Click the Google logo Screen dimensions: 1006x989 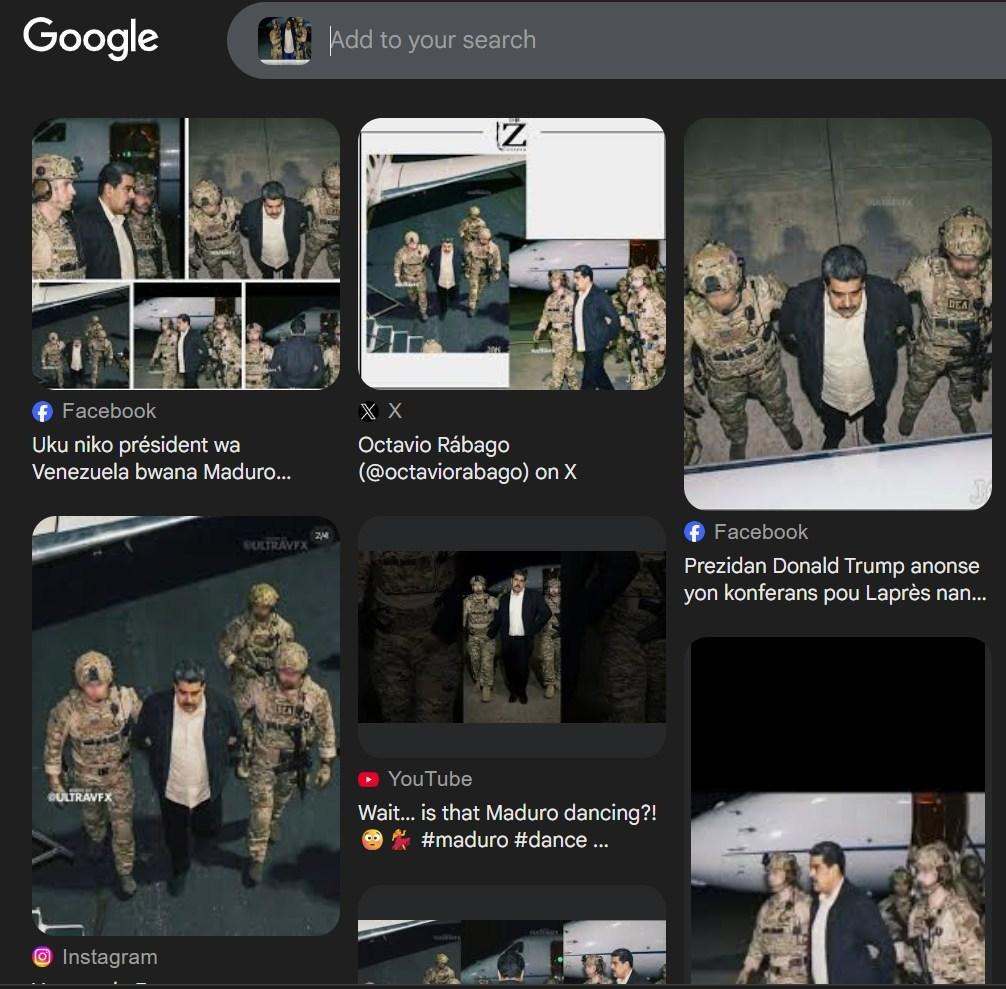(91, 39)
